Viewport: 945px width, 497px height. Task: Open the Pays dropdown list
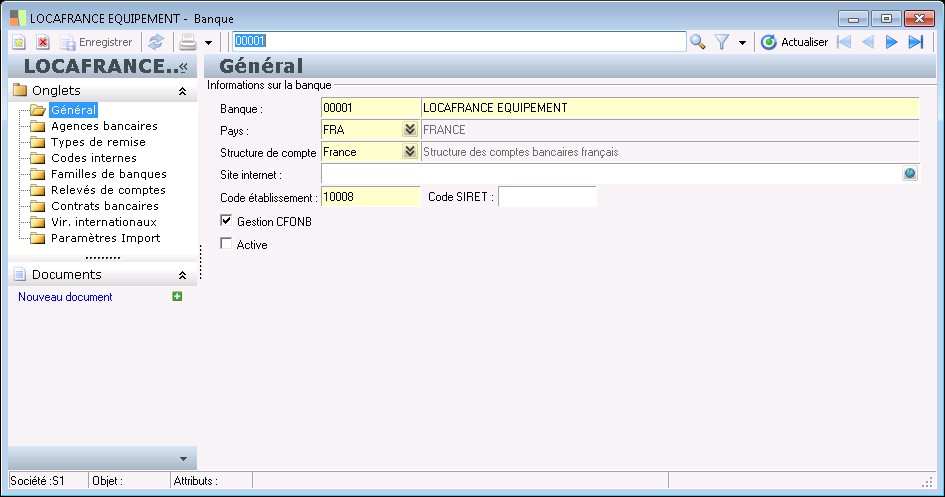click(409, 130)
